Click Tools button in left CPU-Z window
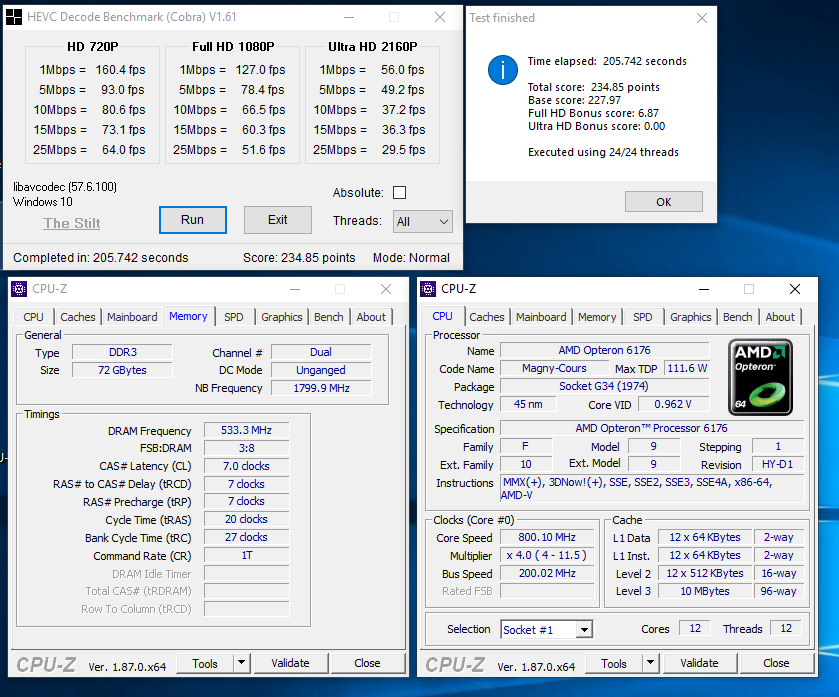The height and width of the screenshot is (697, 839). [205, 663]
